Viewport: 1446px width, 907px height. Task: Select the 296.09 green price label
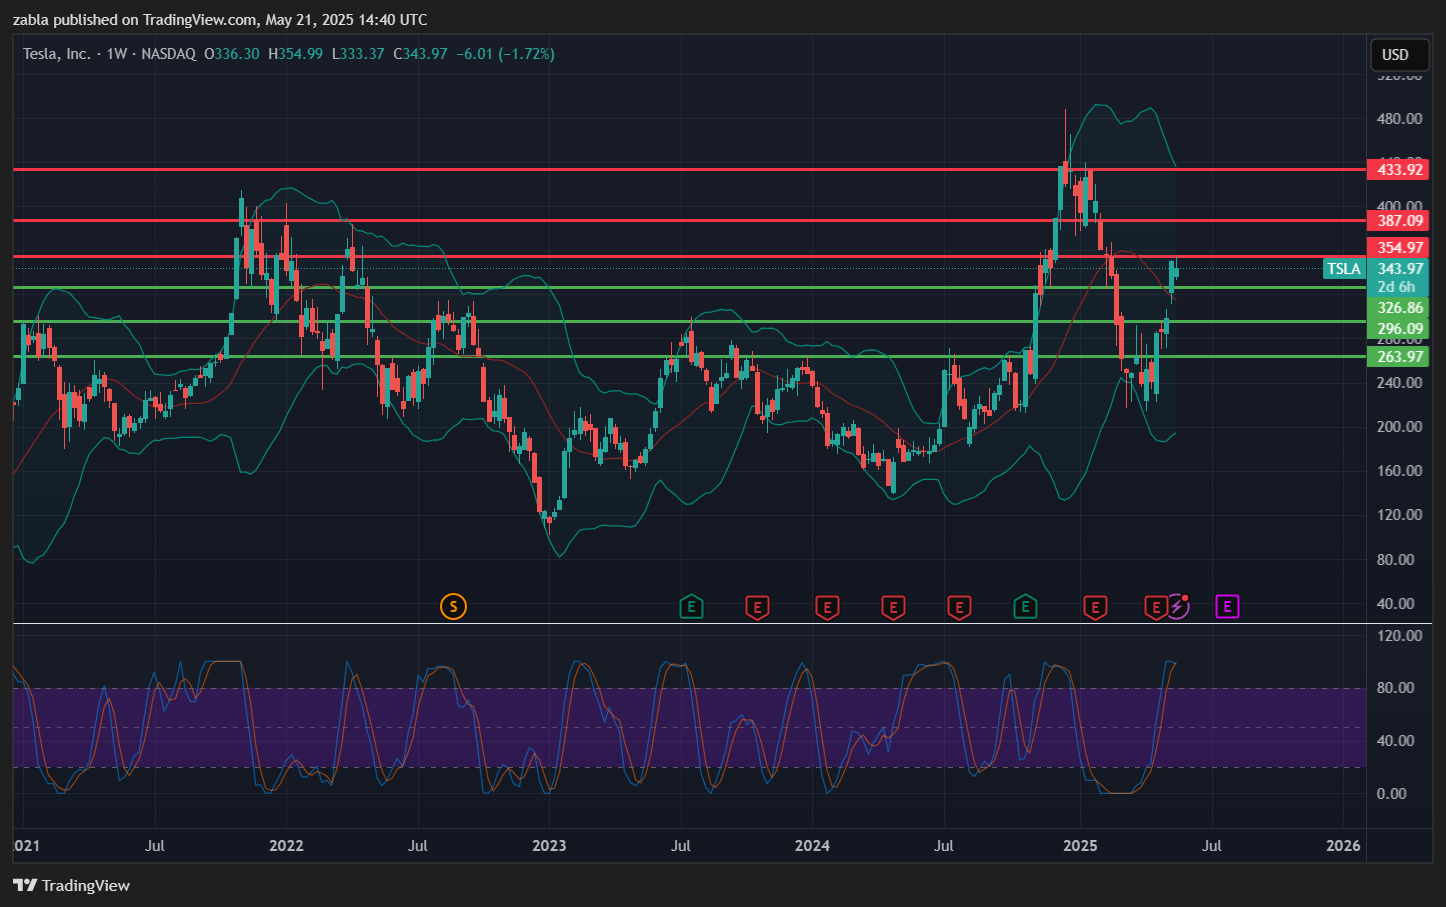[1398, 329]
